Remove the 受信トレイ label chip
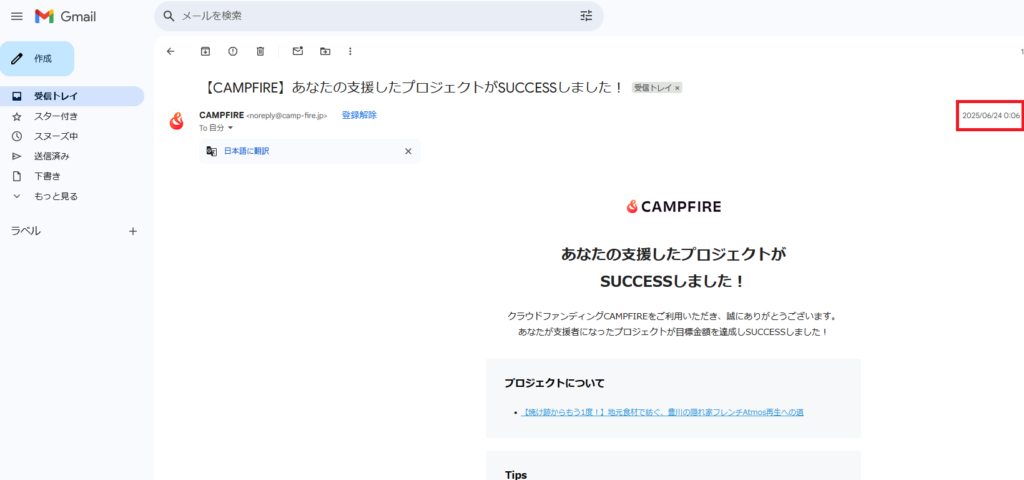The height and width of the screenshot is (480, 1024). pos(677,88)
